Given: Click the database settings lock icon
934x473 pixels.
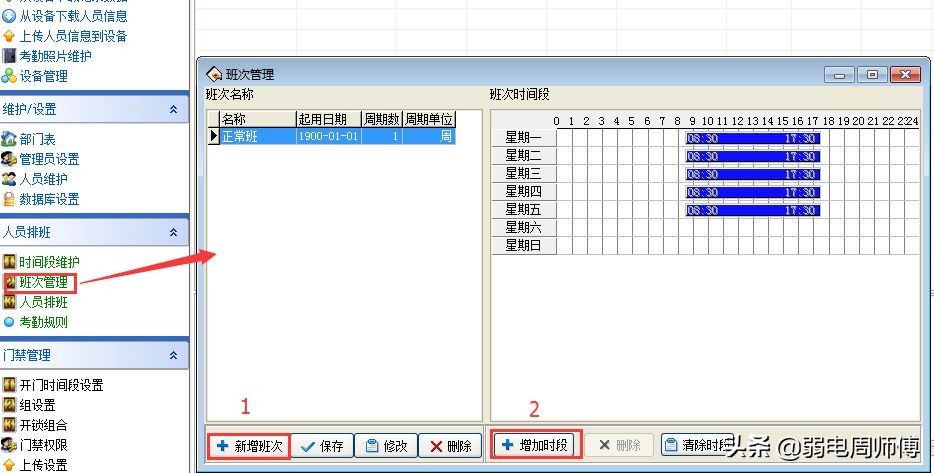Looking at the screenshot, I should tap(9, 199).
